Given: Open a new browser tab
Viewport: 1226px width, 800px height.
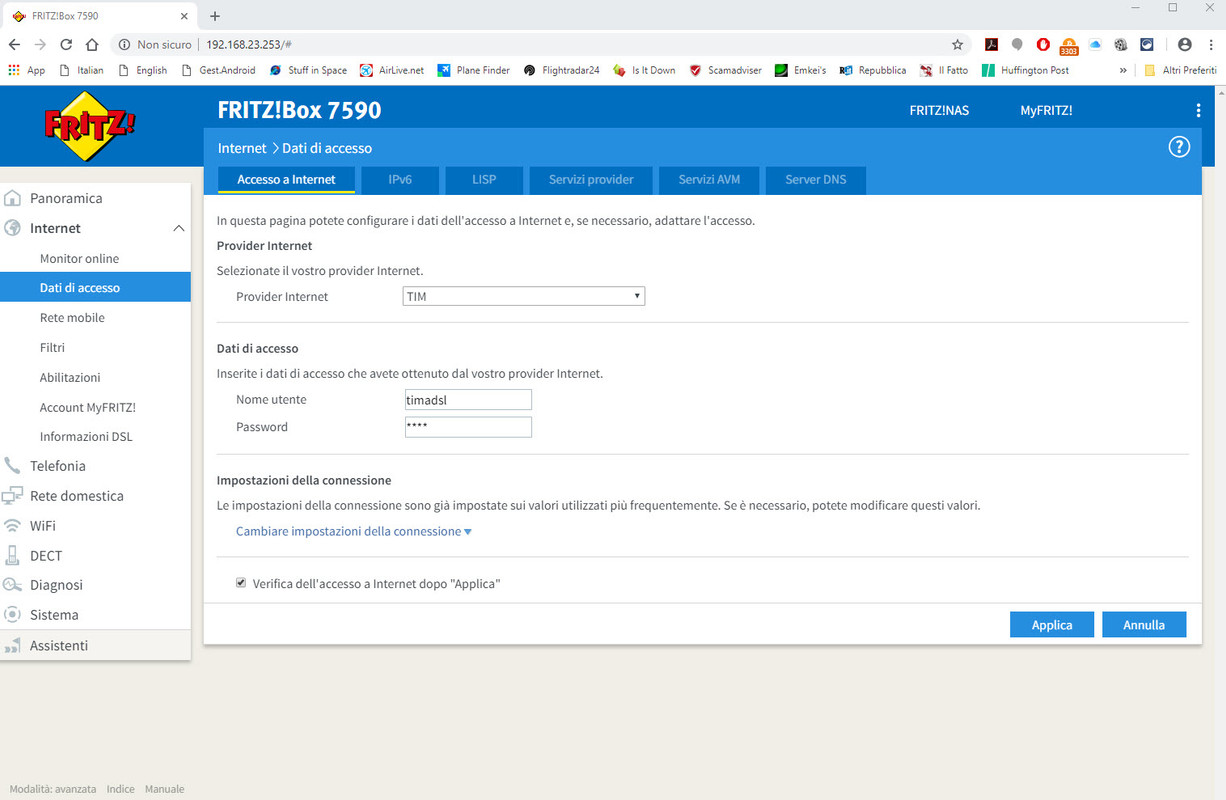Looking at the screenshot, I should [x=214, y=16].
